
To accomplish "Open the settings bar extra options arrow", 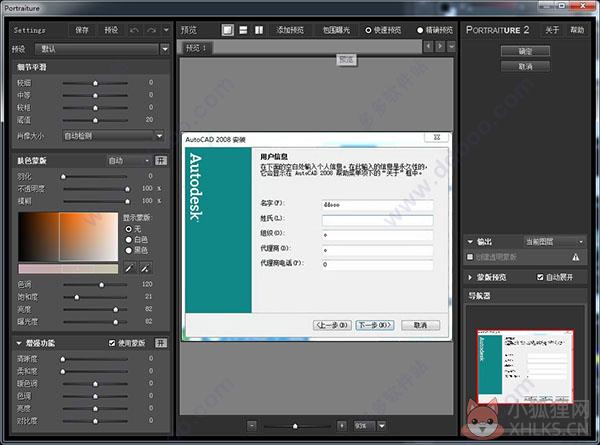I will (x=166, y=30).
